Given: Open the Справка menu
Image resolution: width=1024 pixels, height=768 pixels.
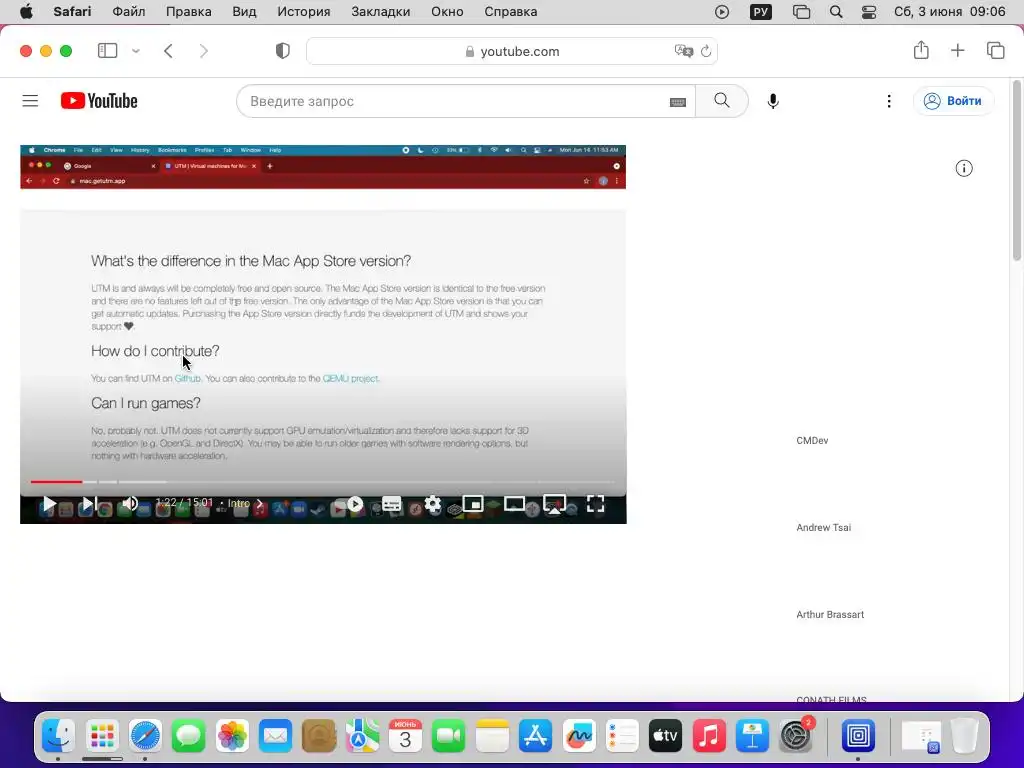Looking at the screenshot, I should coord(511,12).
